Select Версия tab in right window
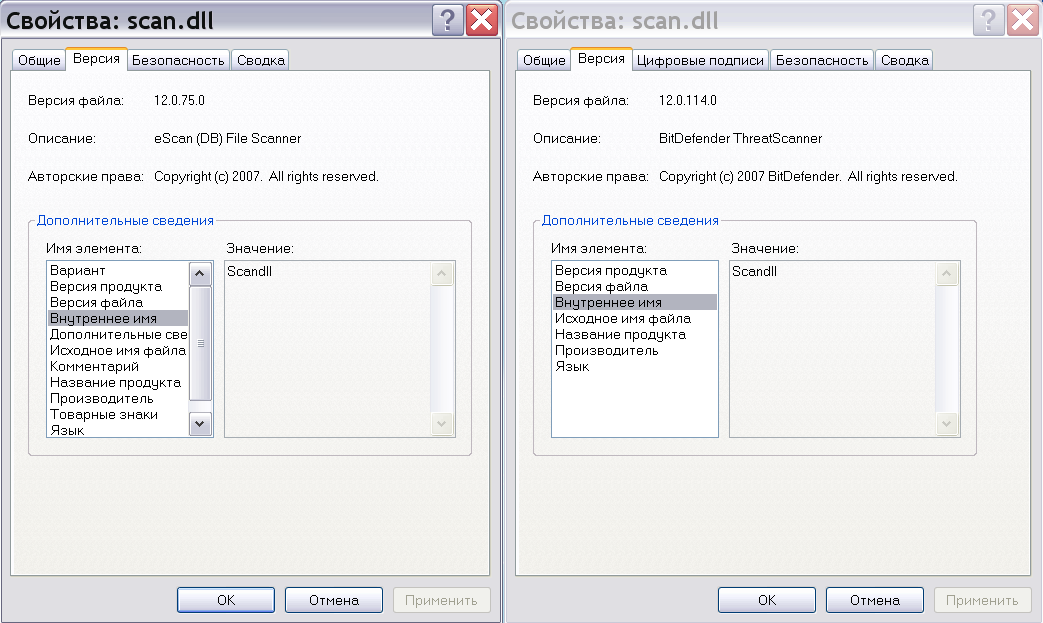Image resolution: width=1043 pixels, height=623 pixels. point(601,59)
